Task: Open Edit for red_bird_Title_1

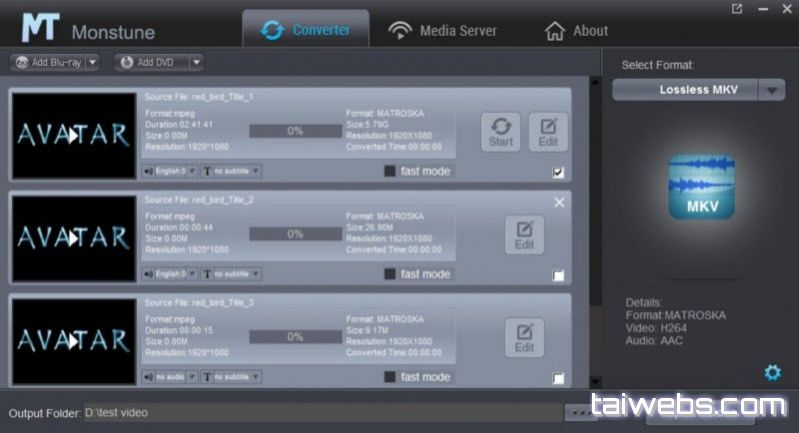Action: 547,131
